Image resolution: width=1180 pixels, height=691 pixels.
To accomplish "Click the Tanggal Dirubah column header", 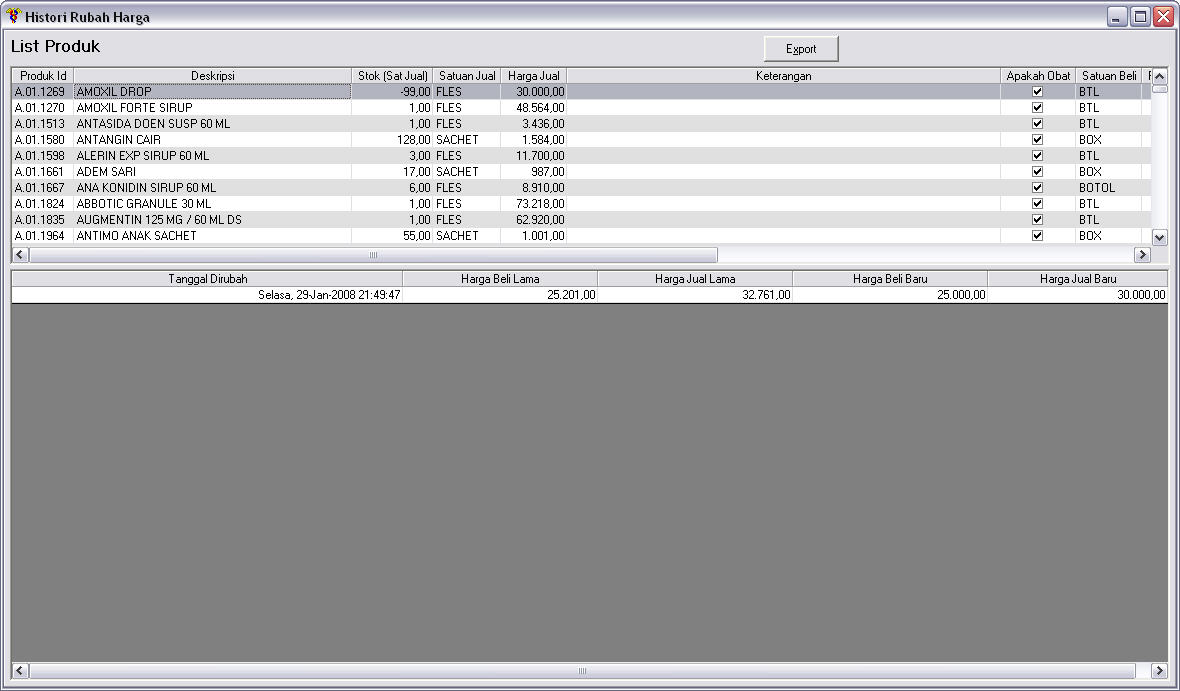I will tap(208, 279).
